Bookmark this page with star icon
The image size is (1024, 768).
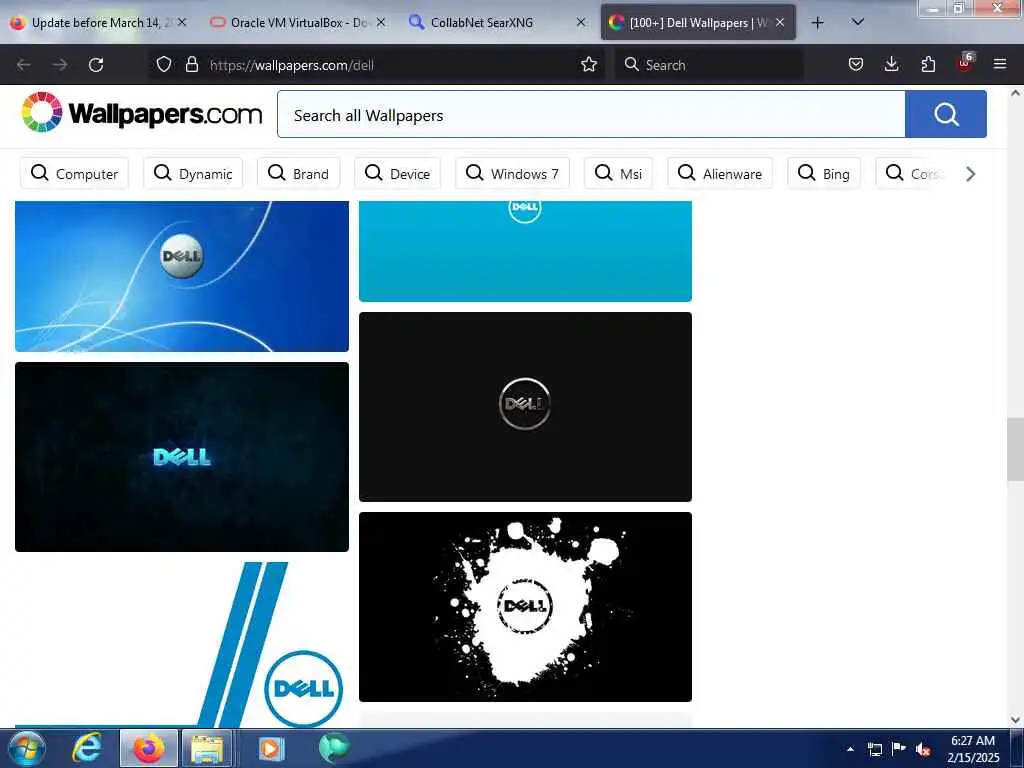point(589,65)
